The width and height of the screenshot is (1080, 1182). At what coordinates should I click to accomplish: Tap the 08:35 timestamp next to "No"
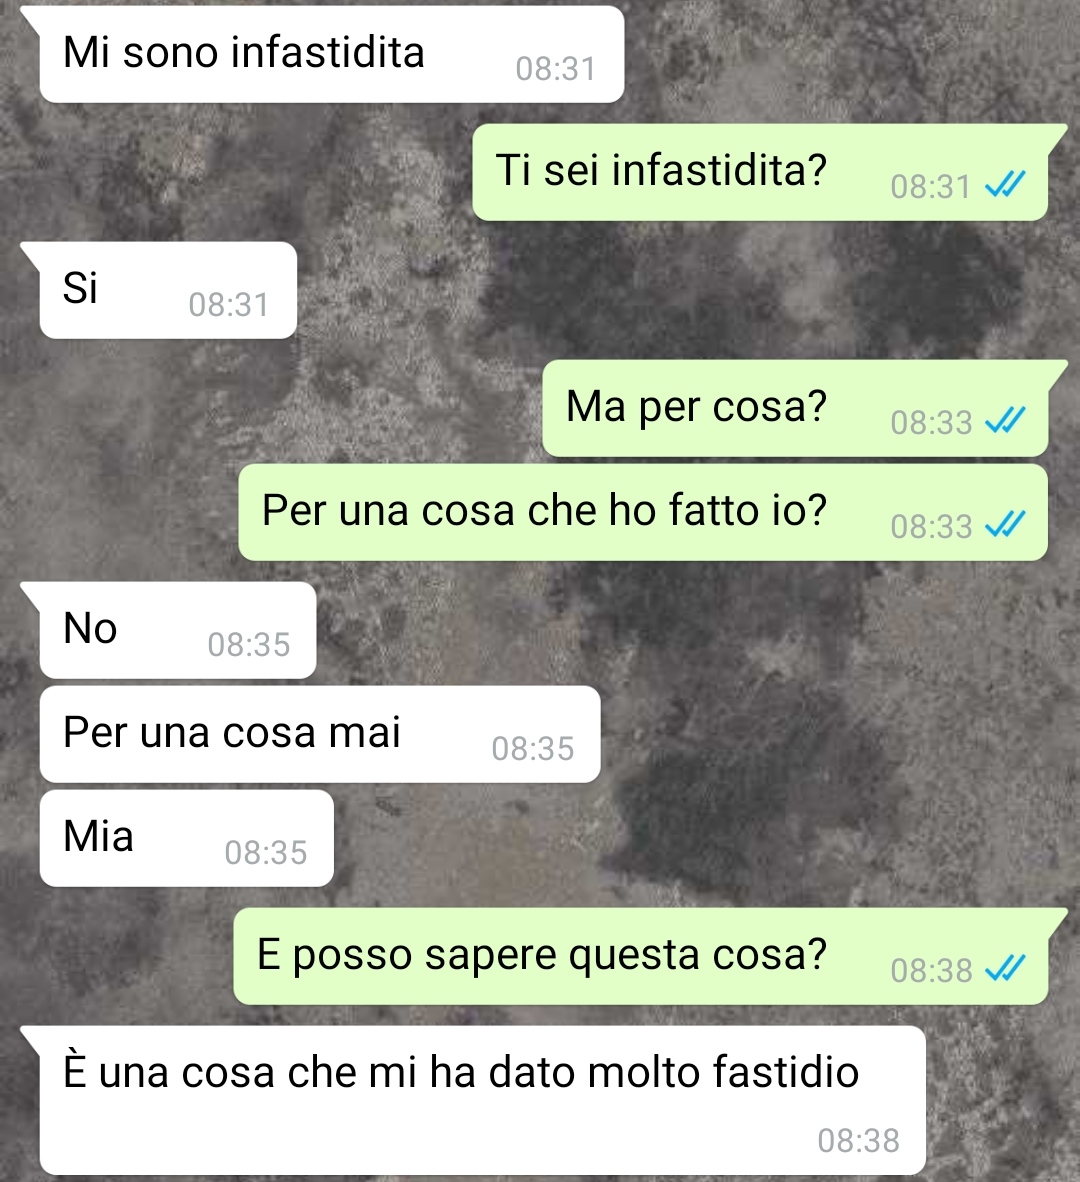(249, 645)
